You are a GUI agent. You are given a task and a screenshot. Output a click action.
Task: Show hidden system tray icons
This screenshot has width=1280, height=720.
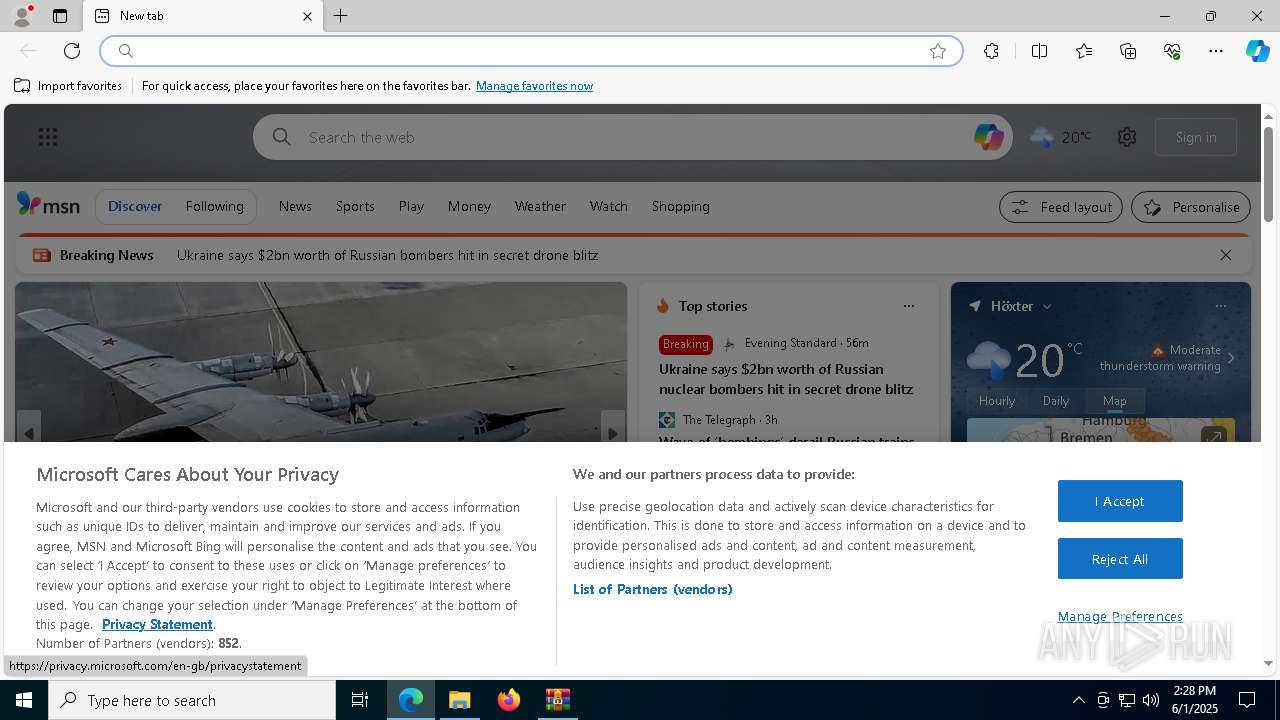[x=1078, y=700]
